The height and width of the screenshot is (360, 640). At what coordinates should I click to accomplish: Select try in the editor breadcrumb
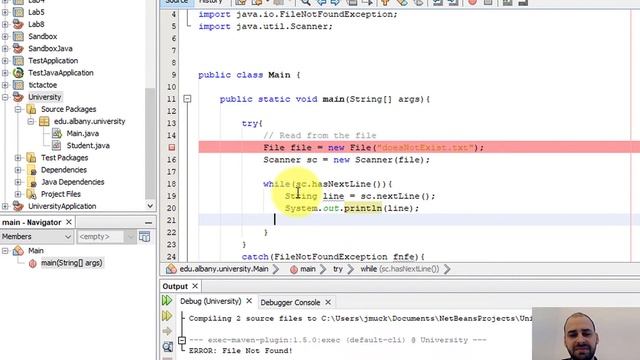coord(338,269)
